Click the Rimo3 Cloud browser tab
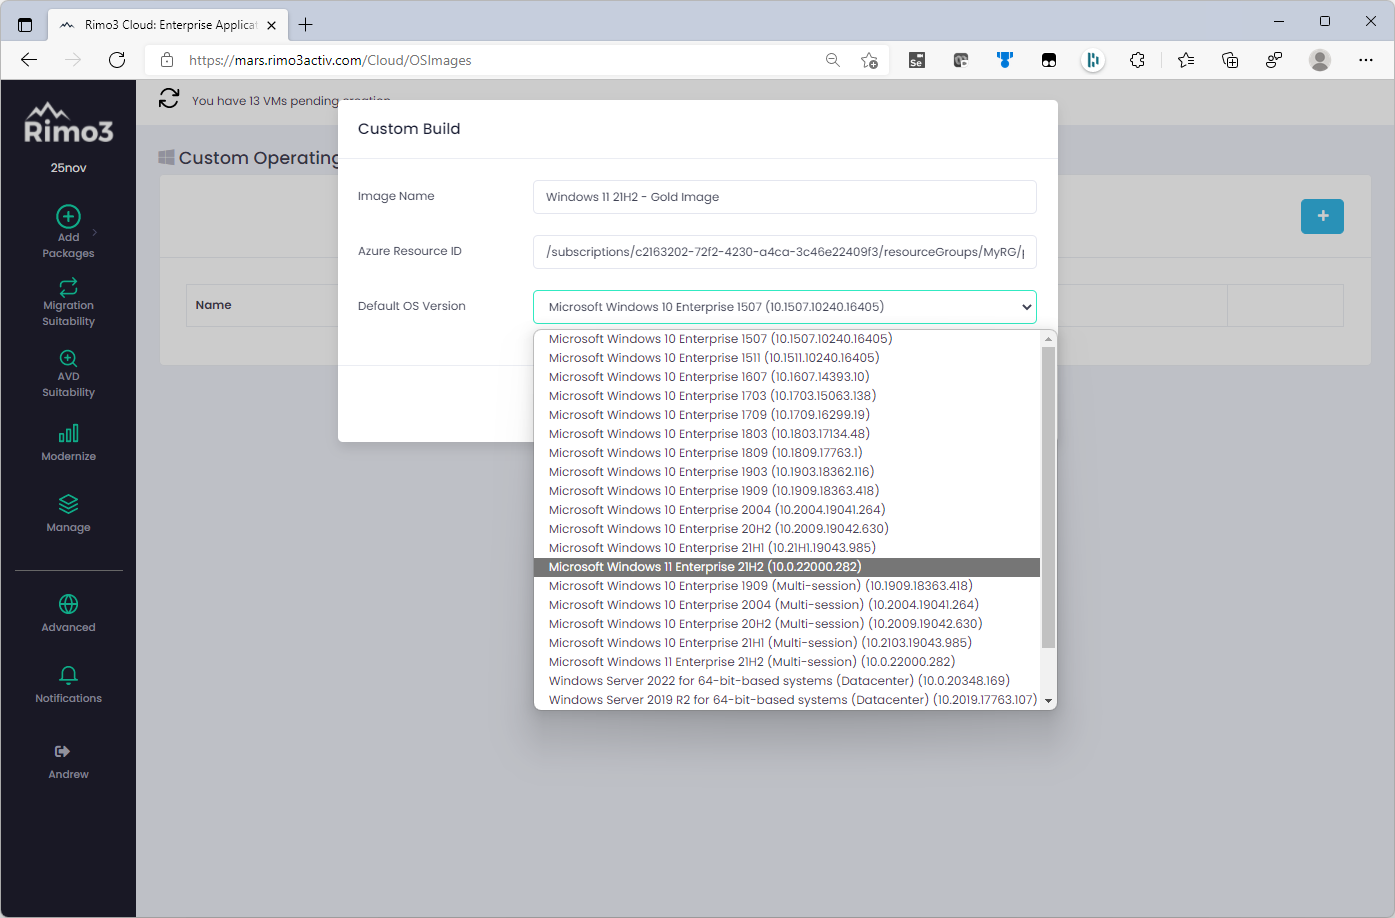 [168, 25]
